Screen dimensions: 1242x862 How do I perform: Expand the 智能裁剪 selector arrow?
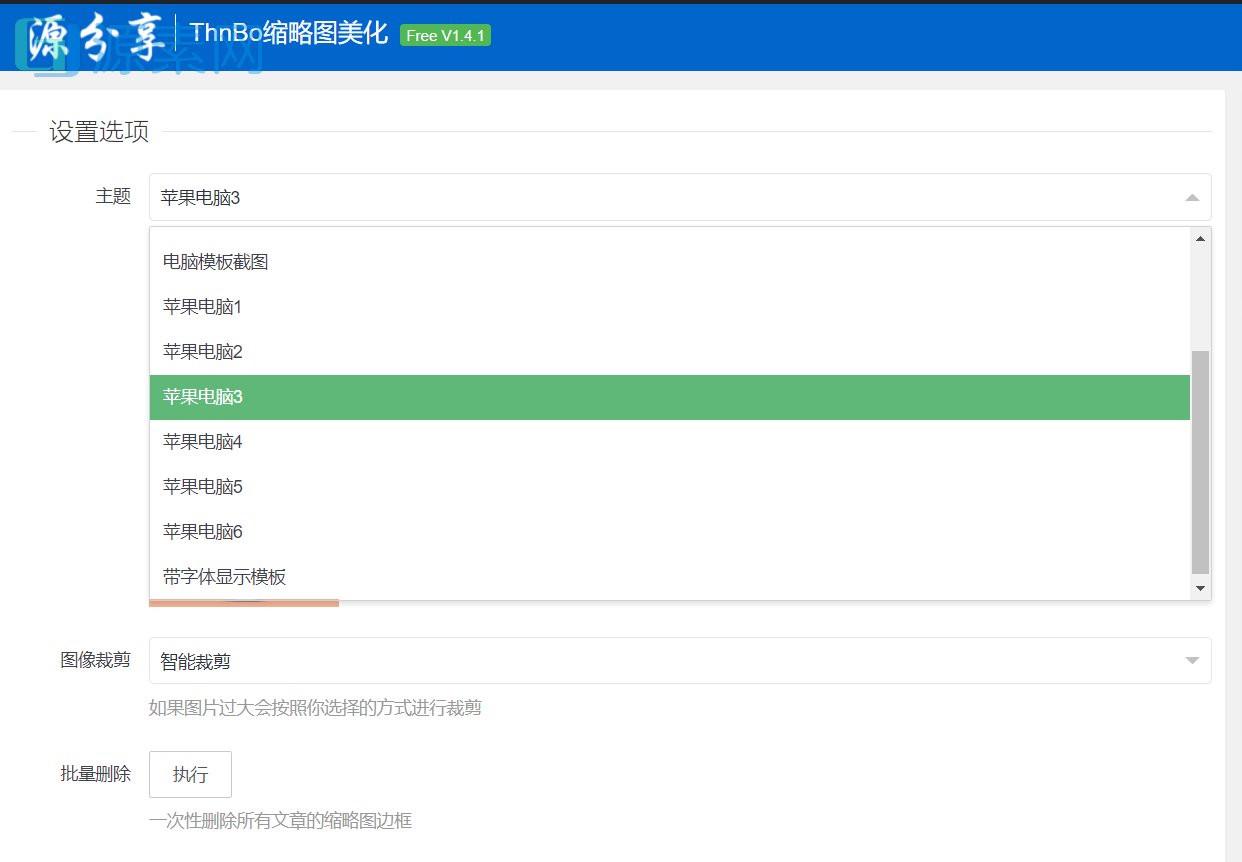1191,660
